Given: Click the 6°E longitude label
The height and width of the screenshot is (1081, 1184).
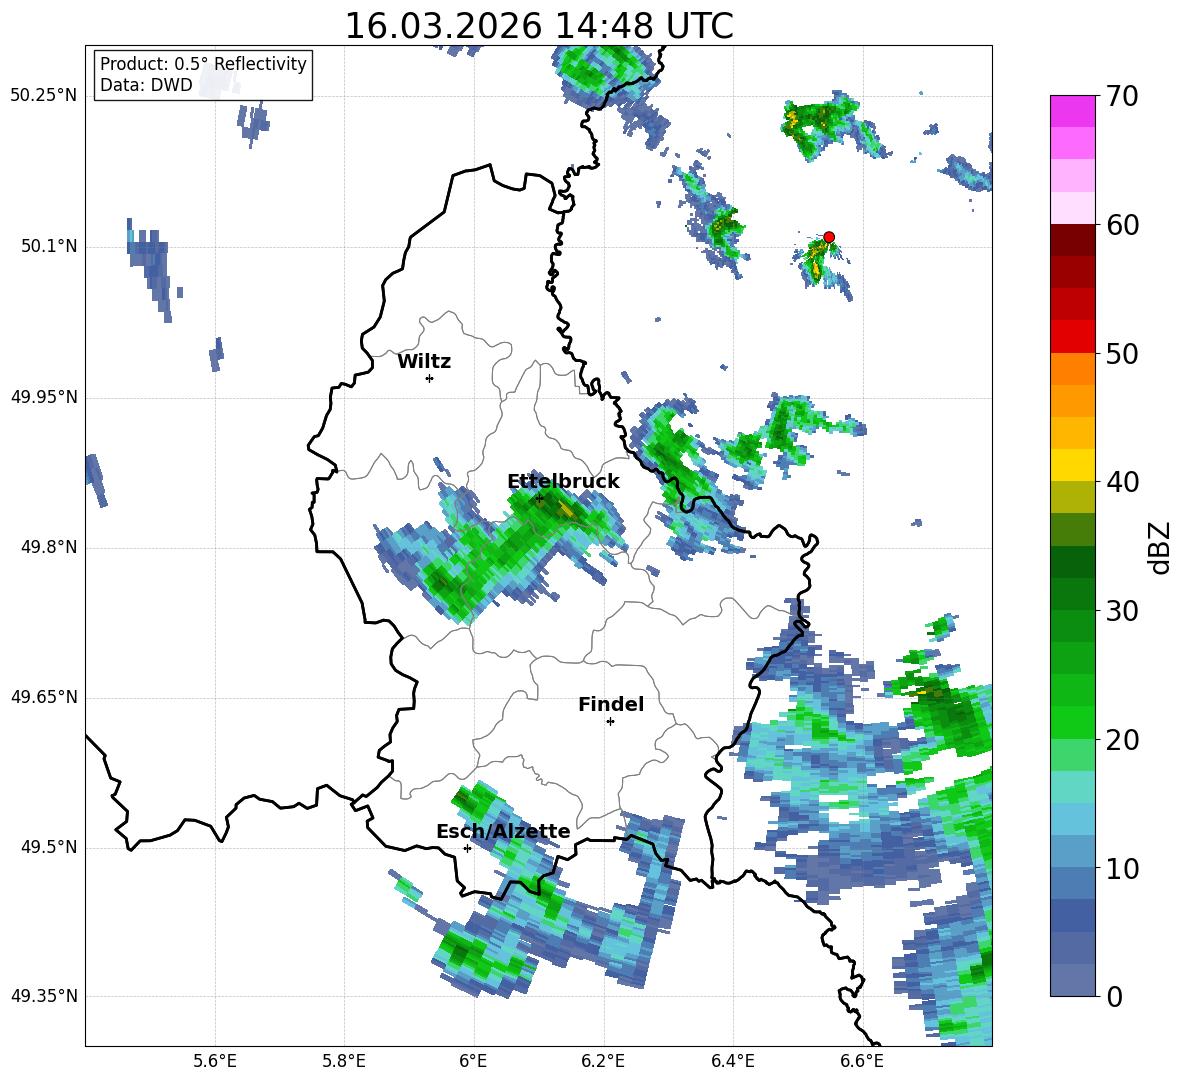Looking at the screenshot, I should [x=473, y=1061].
